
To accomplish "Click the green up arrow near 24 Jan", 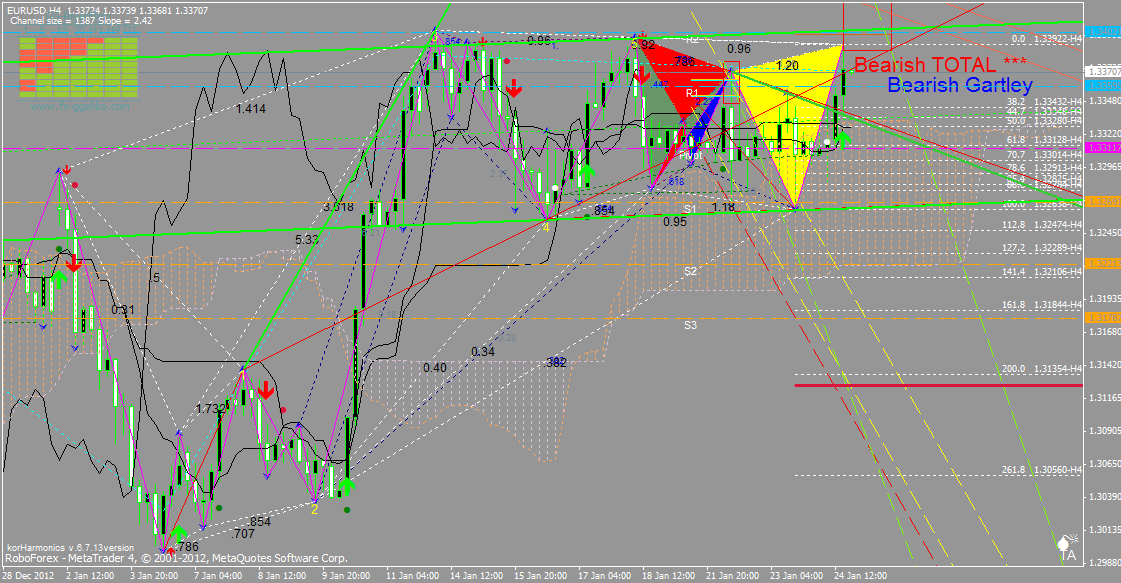I will tap(843, 139).
